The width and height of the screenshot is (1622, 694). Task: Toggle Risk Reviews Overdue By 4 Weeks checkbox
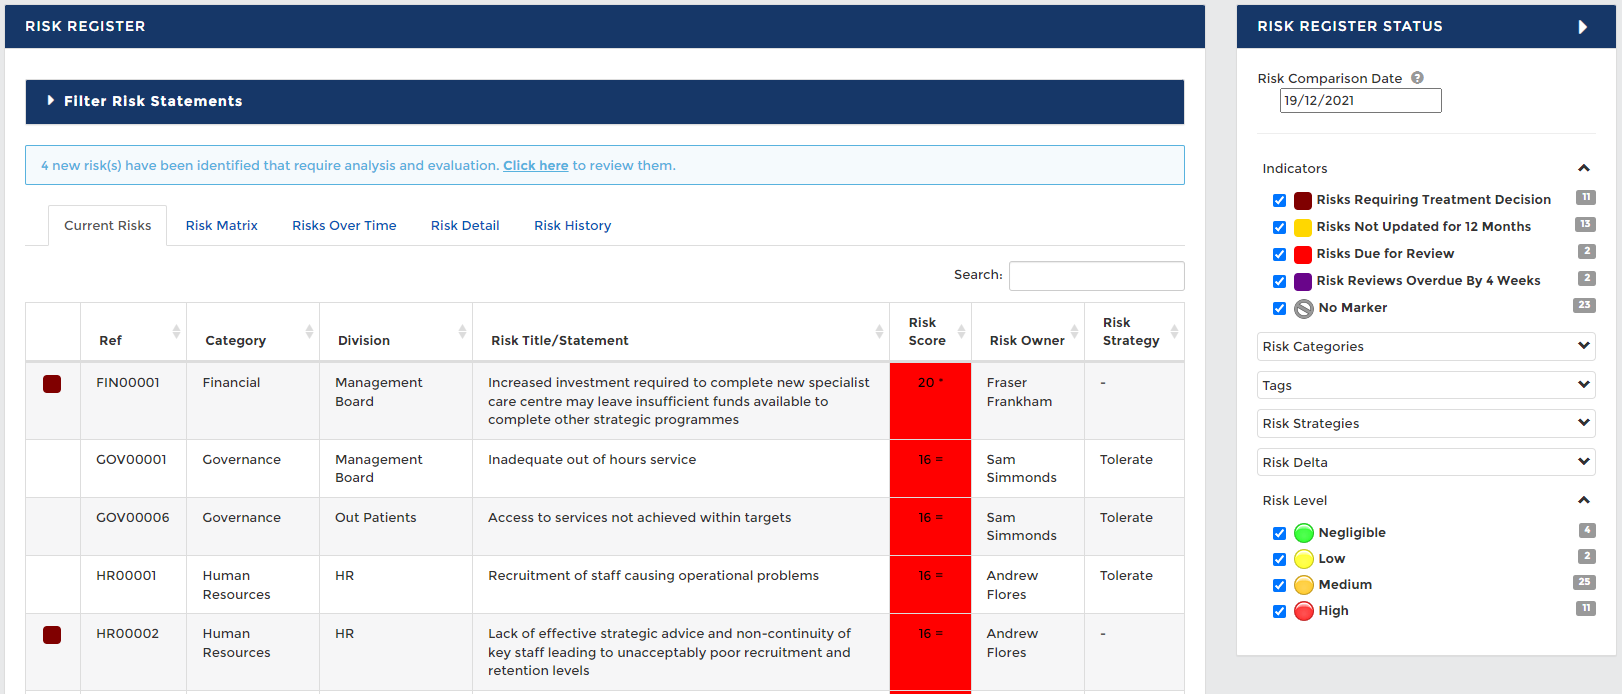pyautogui.click(x=1279, y=282)
